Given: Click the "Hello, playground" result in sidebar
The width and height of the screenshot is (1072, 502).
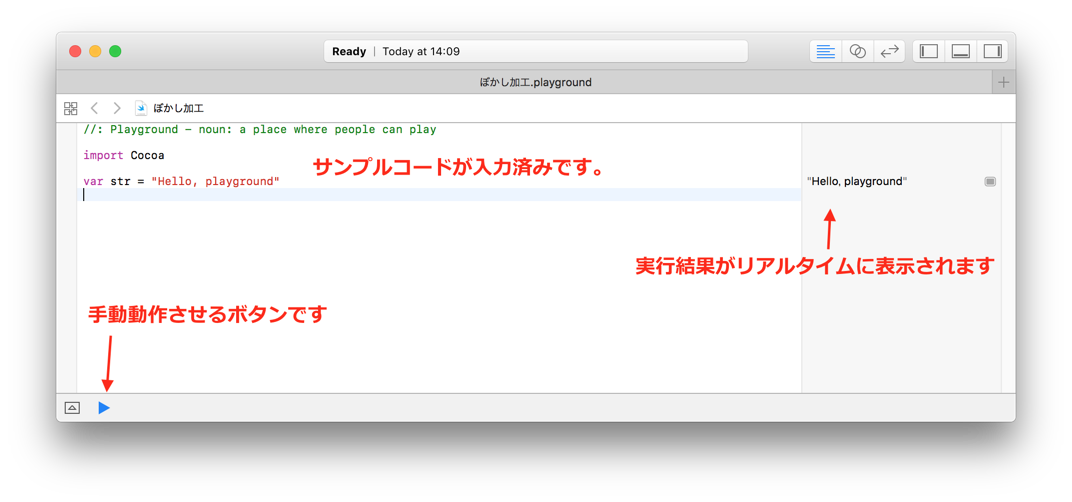Looking at the screenshot, I should click(857, 181).
